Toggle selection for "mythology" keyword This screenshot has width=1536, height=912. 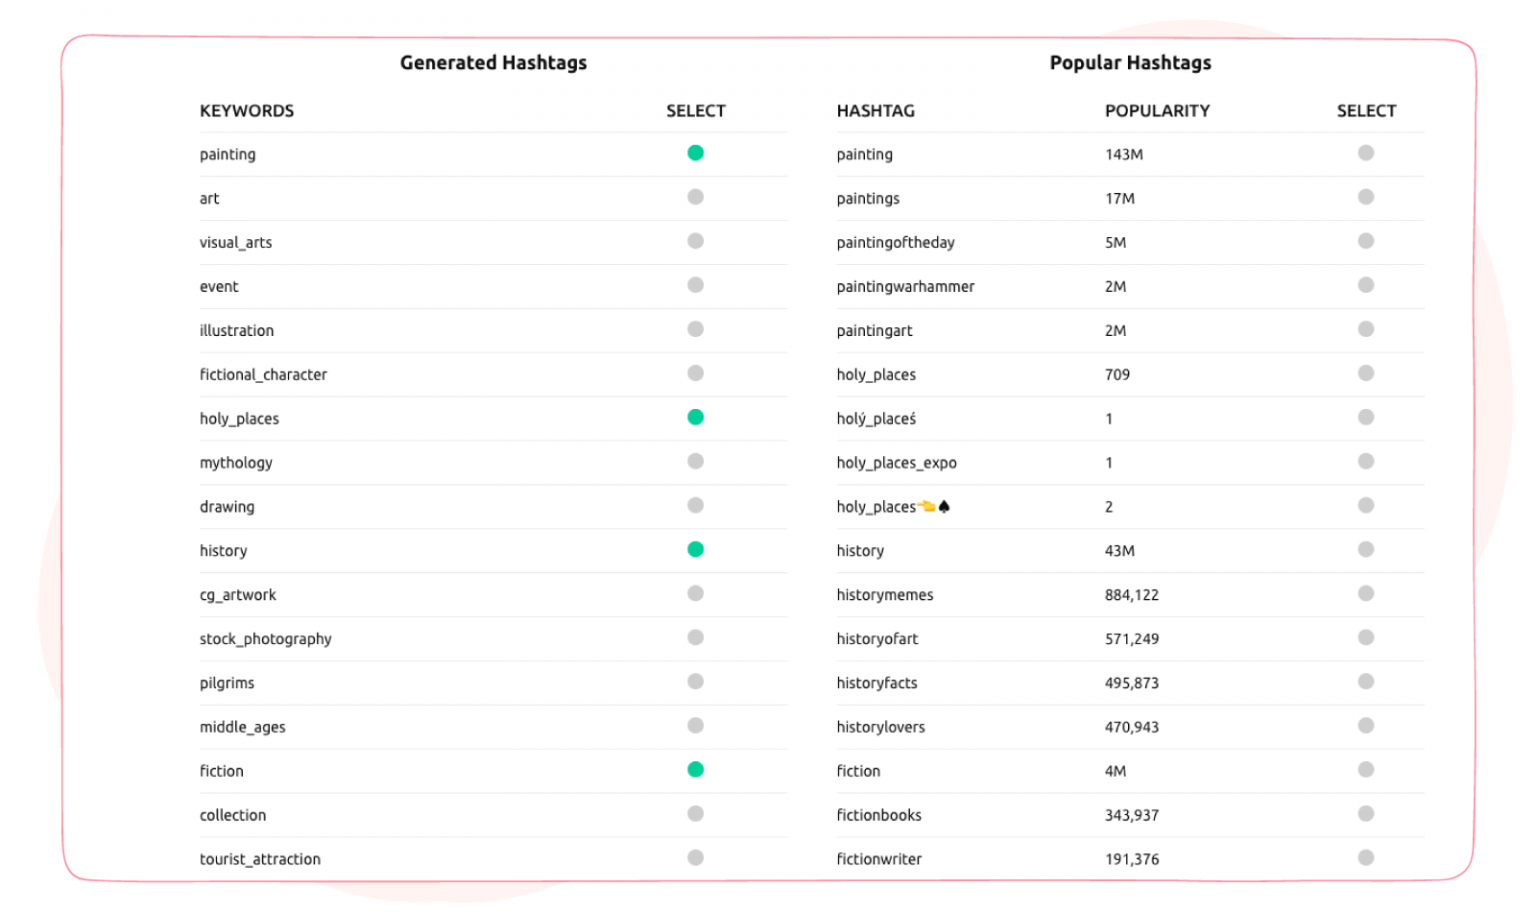coord(696,461)
